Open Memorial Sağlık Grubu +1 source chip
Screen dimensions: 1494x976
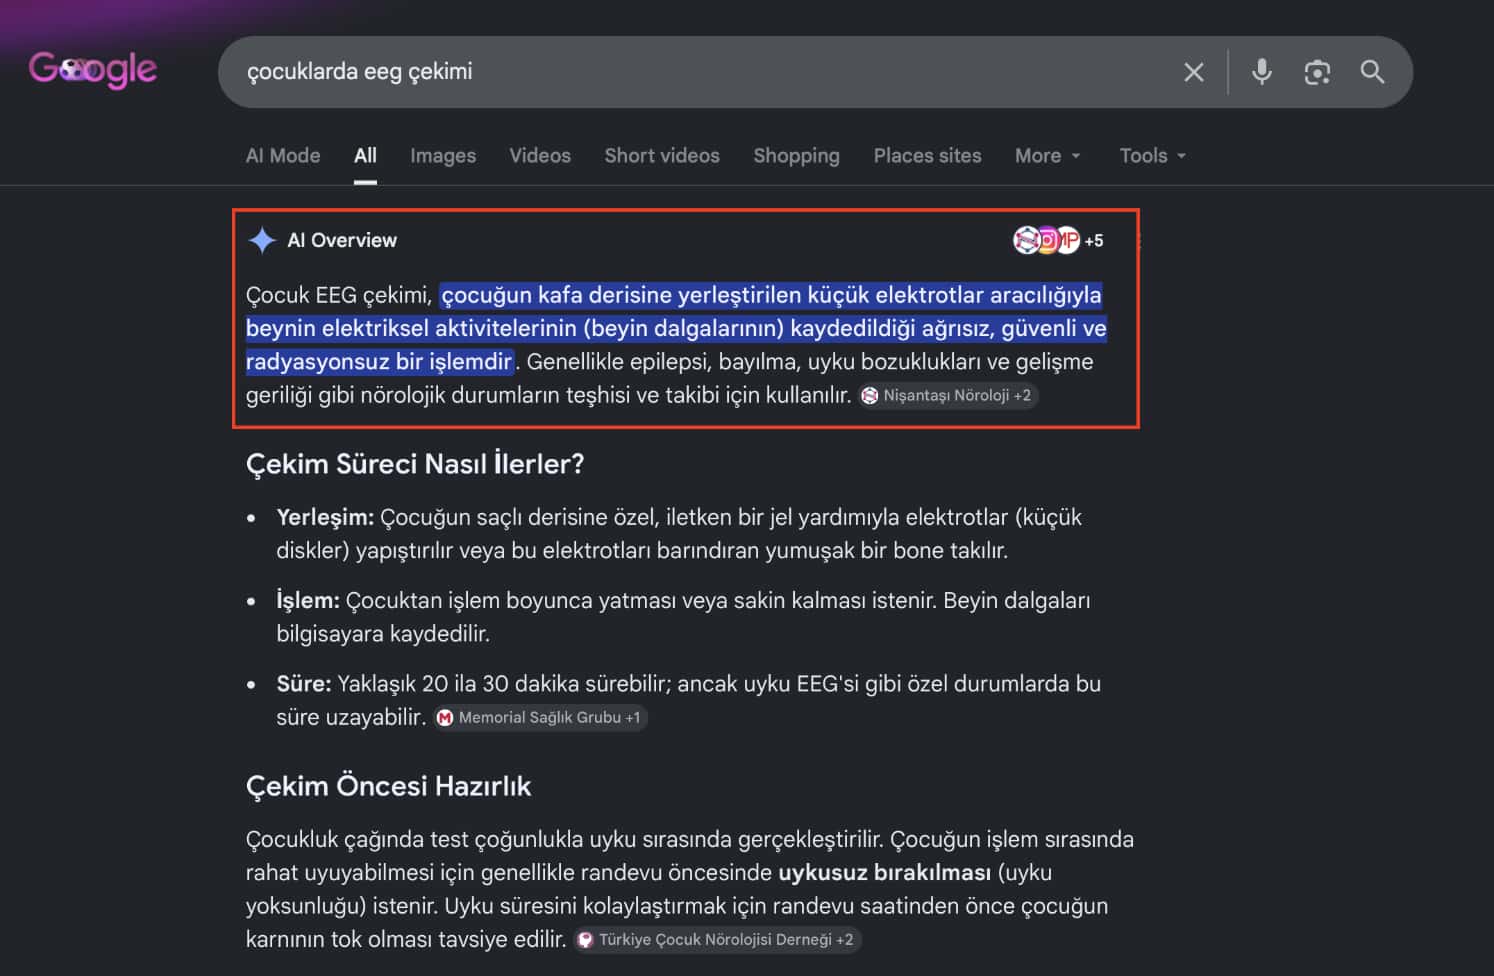click(541, 717)
